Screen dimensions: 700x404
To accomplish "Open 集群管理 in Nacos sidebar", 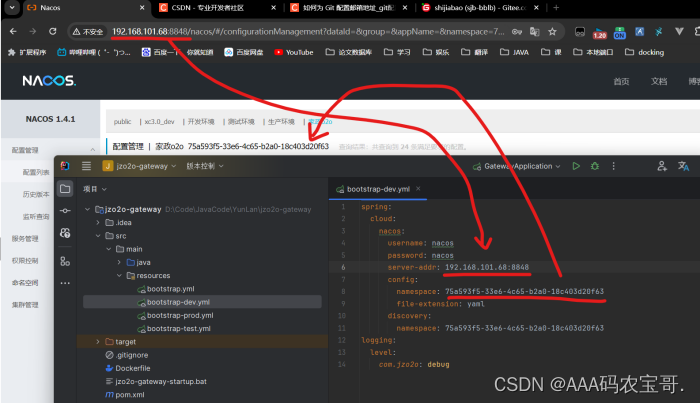I will (25, 305).
